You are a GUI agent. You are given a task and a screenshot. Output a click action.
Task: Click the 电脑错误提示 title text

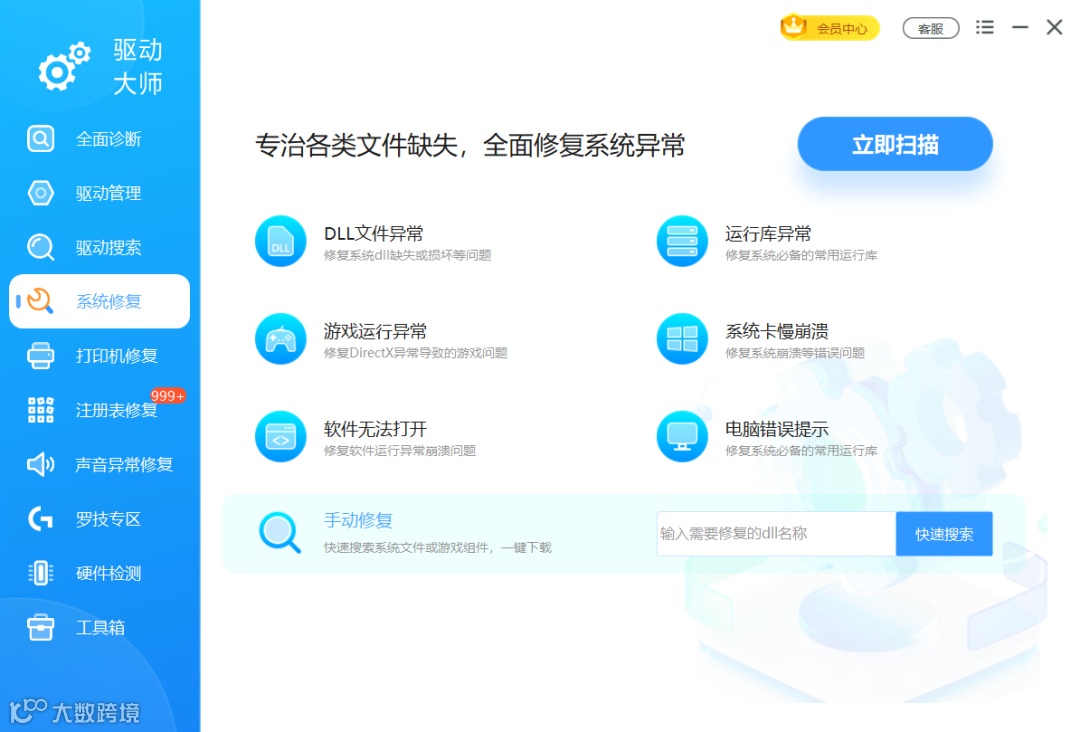point(776,429)
